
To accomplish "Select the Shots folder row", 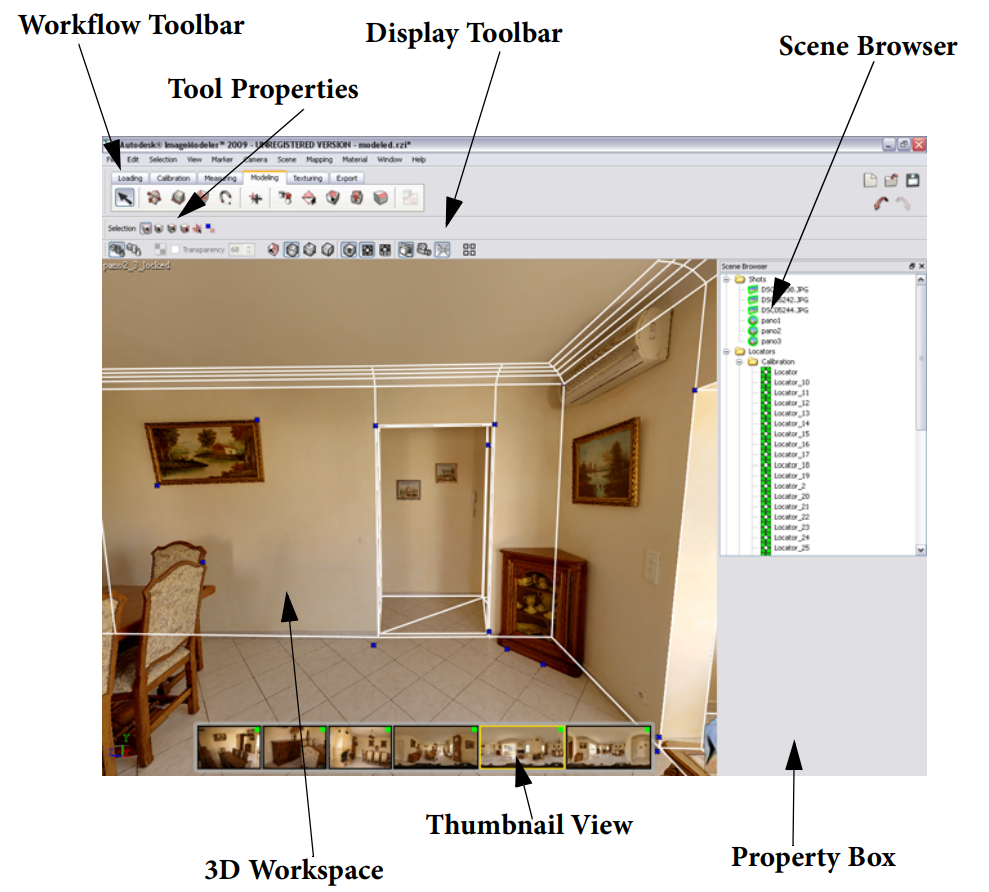I will pyautogui.click(x=757, y=279).
